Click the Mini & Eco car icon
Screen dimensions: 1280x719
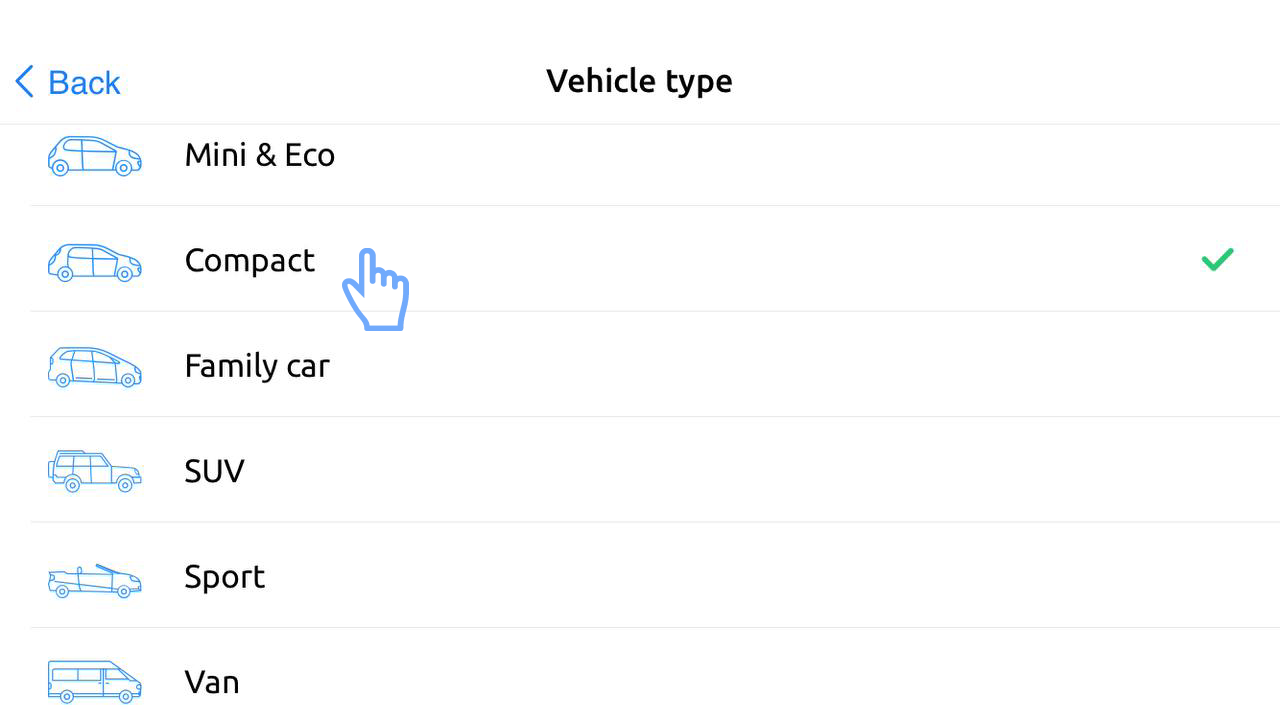pyautogui.click(x=94, y=156)
